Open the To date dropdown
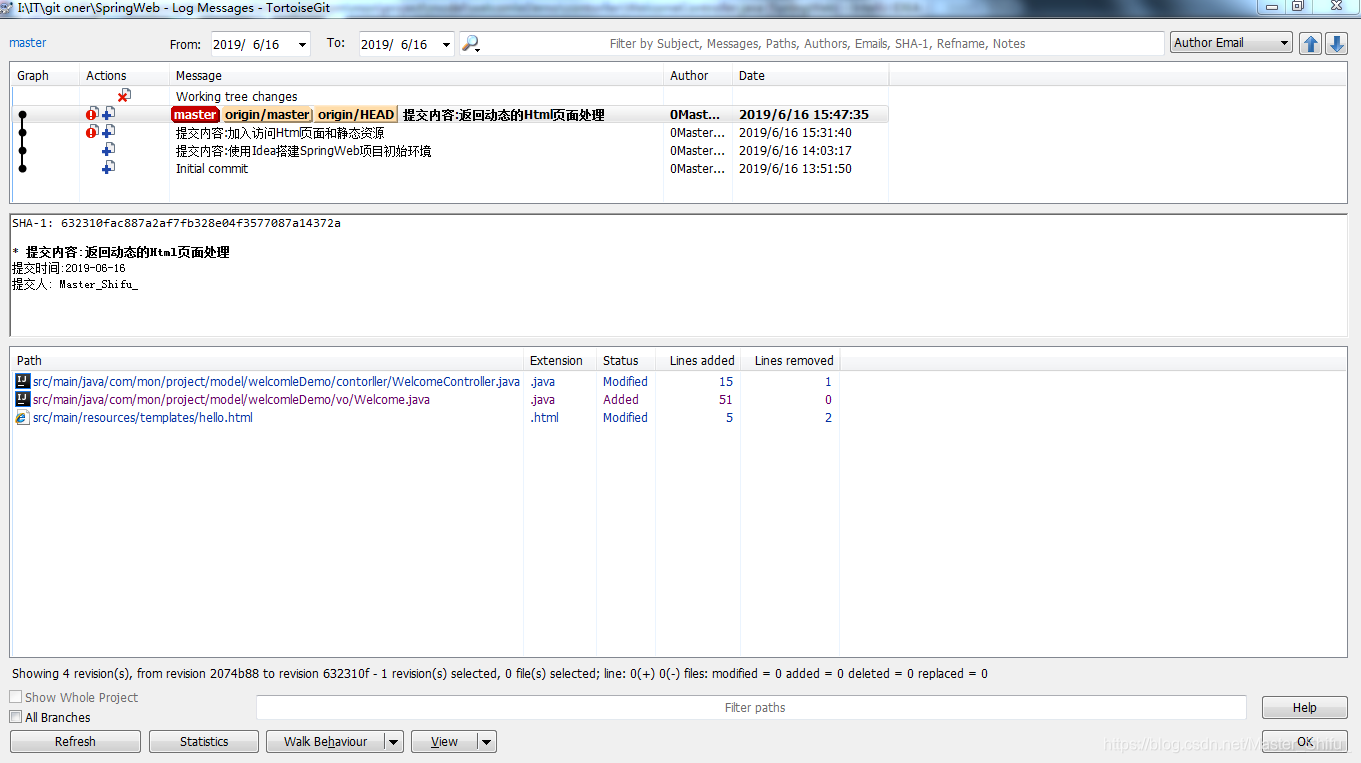The image size is (1361, 763). [x=445, y=44]
